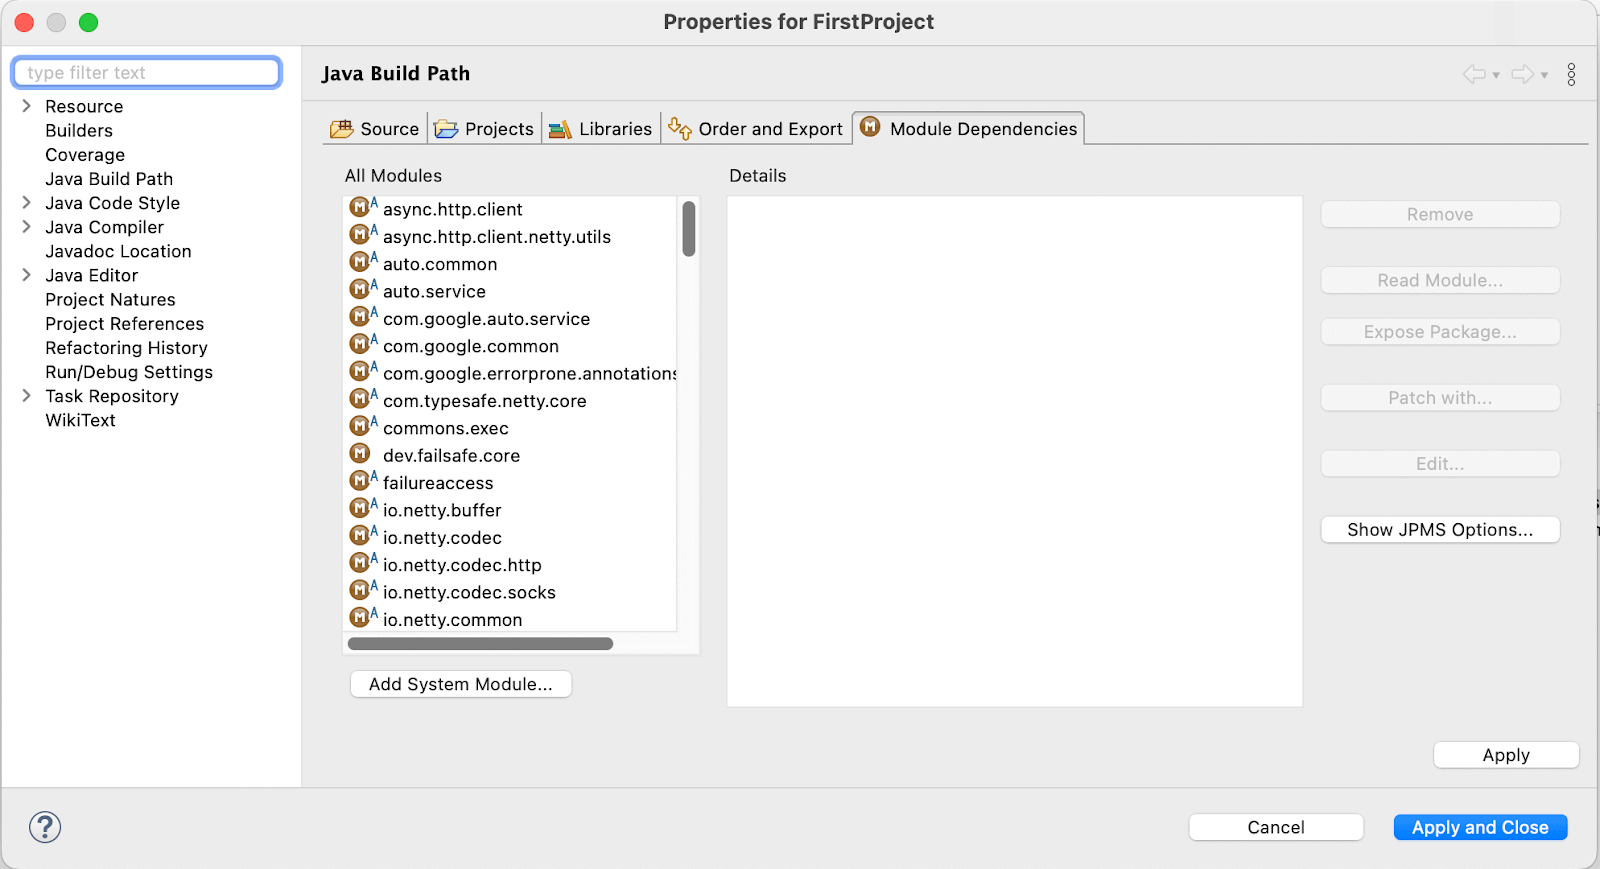Screen dimensions: 1600x869
Task: Select Javadoc Location in the tree
Action: tap(118, 251)
